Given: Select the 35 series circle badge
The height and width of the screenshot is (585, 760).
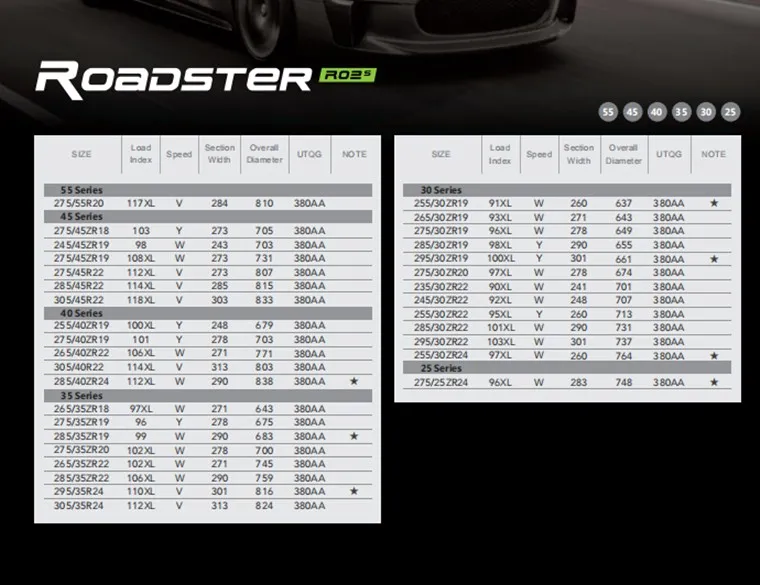Looking at the screenshot, I should pyautogui.click(x=681, y=112).
